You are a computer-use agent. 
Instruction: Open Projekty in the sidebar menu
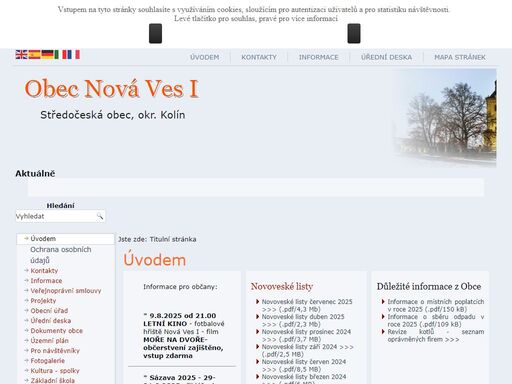43,301
